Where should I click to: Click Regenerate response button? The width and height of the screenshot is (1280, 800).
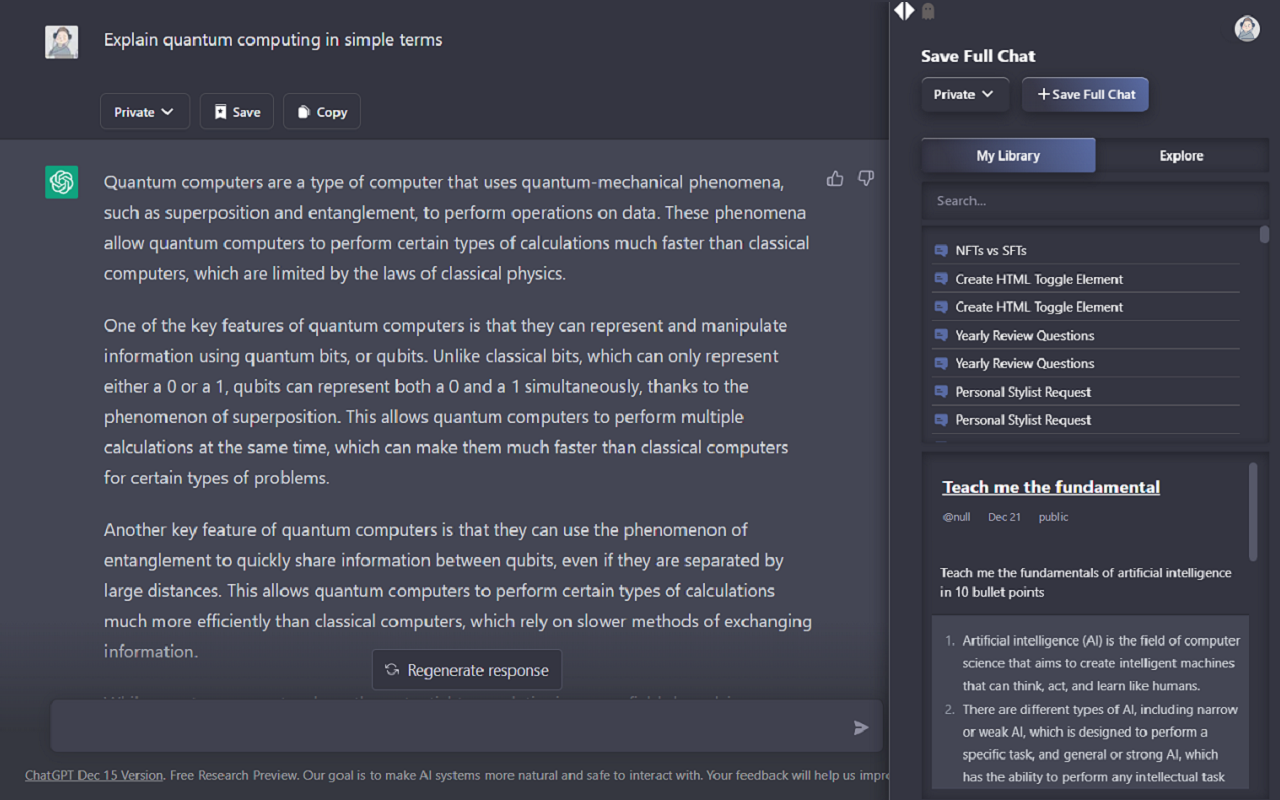467,670
